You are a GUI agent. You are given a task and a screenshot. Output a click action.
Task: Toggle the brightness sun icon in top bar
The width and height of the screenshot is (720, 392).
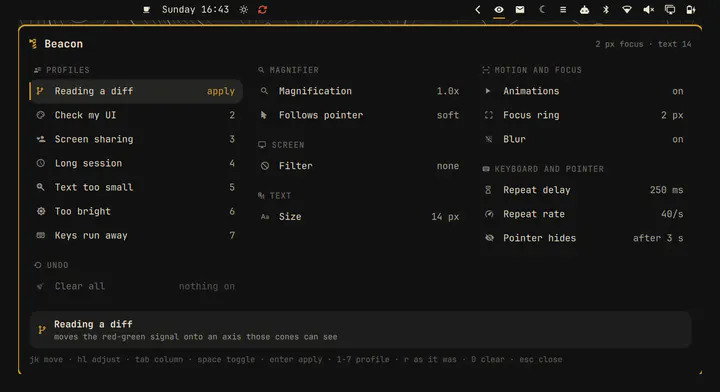point(243,10)
